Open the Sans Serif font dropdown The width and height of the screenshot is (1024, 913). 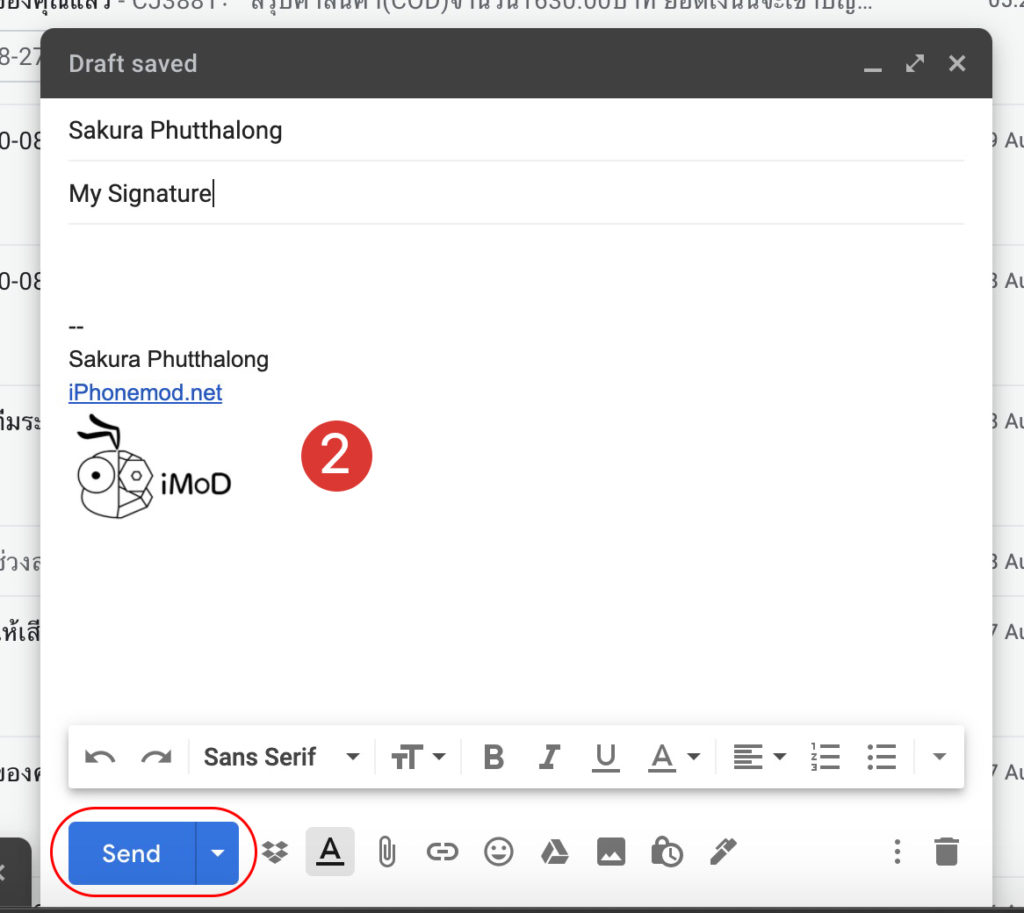[281, 757]
